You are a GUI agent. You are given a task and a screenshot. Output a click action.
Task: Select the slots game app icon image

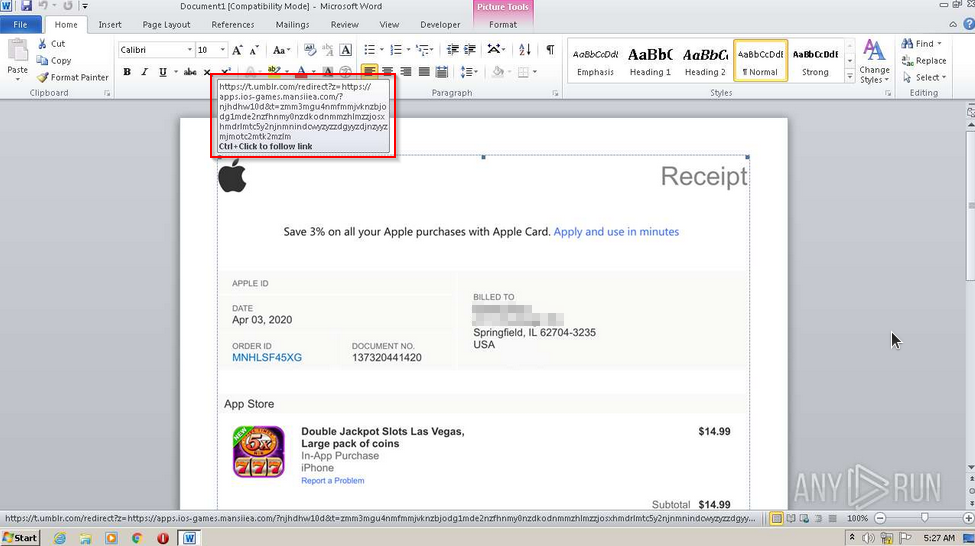[x=259, y=451]
